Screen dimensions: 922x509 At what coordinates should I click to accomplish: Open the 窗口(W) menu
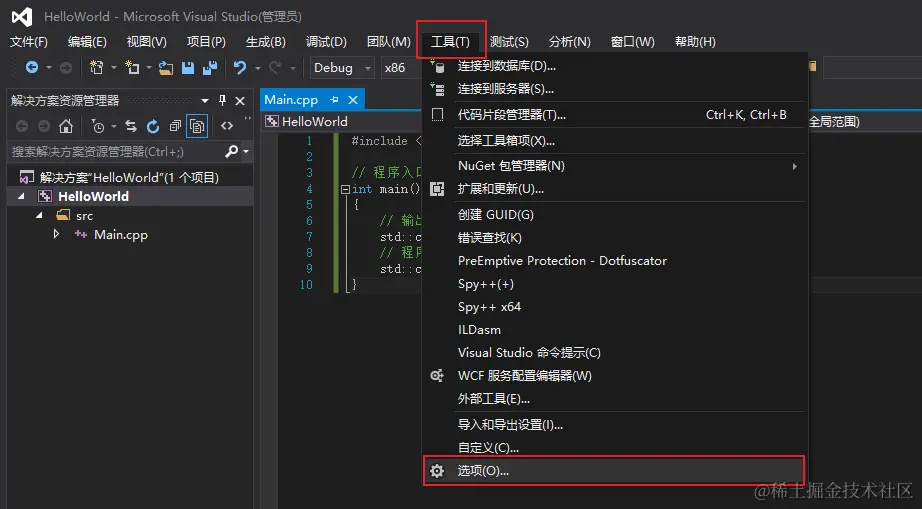click(x=632, y=42)
